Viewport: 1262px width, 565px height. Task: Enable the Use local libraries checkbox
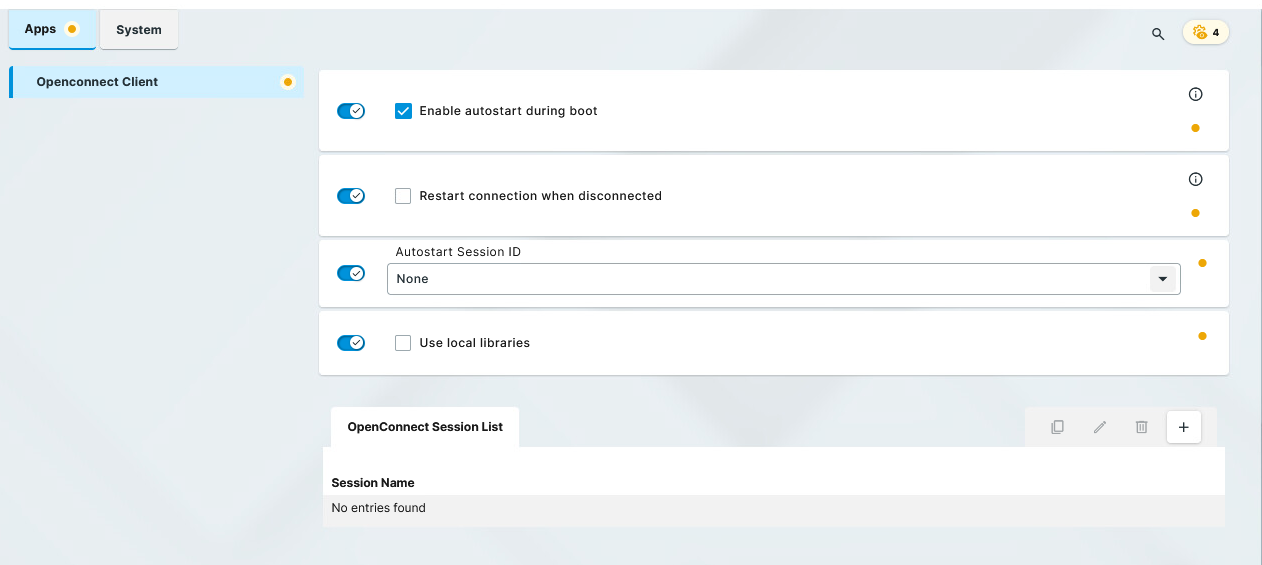coord(403,343)
